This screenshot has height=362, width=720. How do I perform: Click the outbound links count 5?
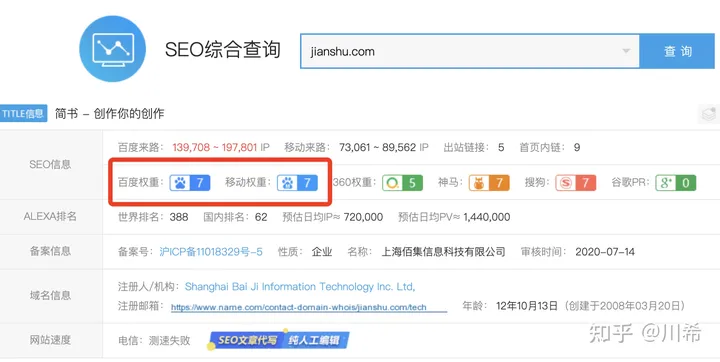[501, 147]
